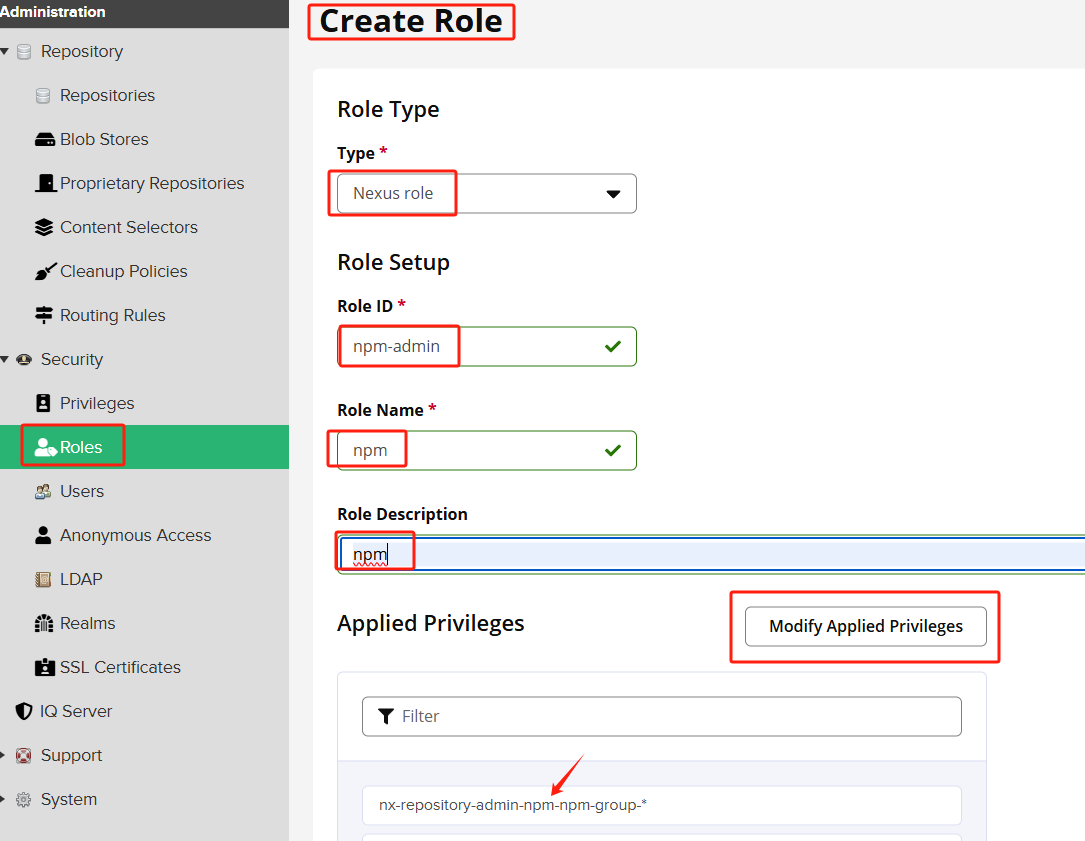Click Modify Applied Privileges button

(x=866, y=626)
